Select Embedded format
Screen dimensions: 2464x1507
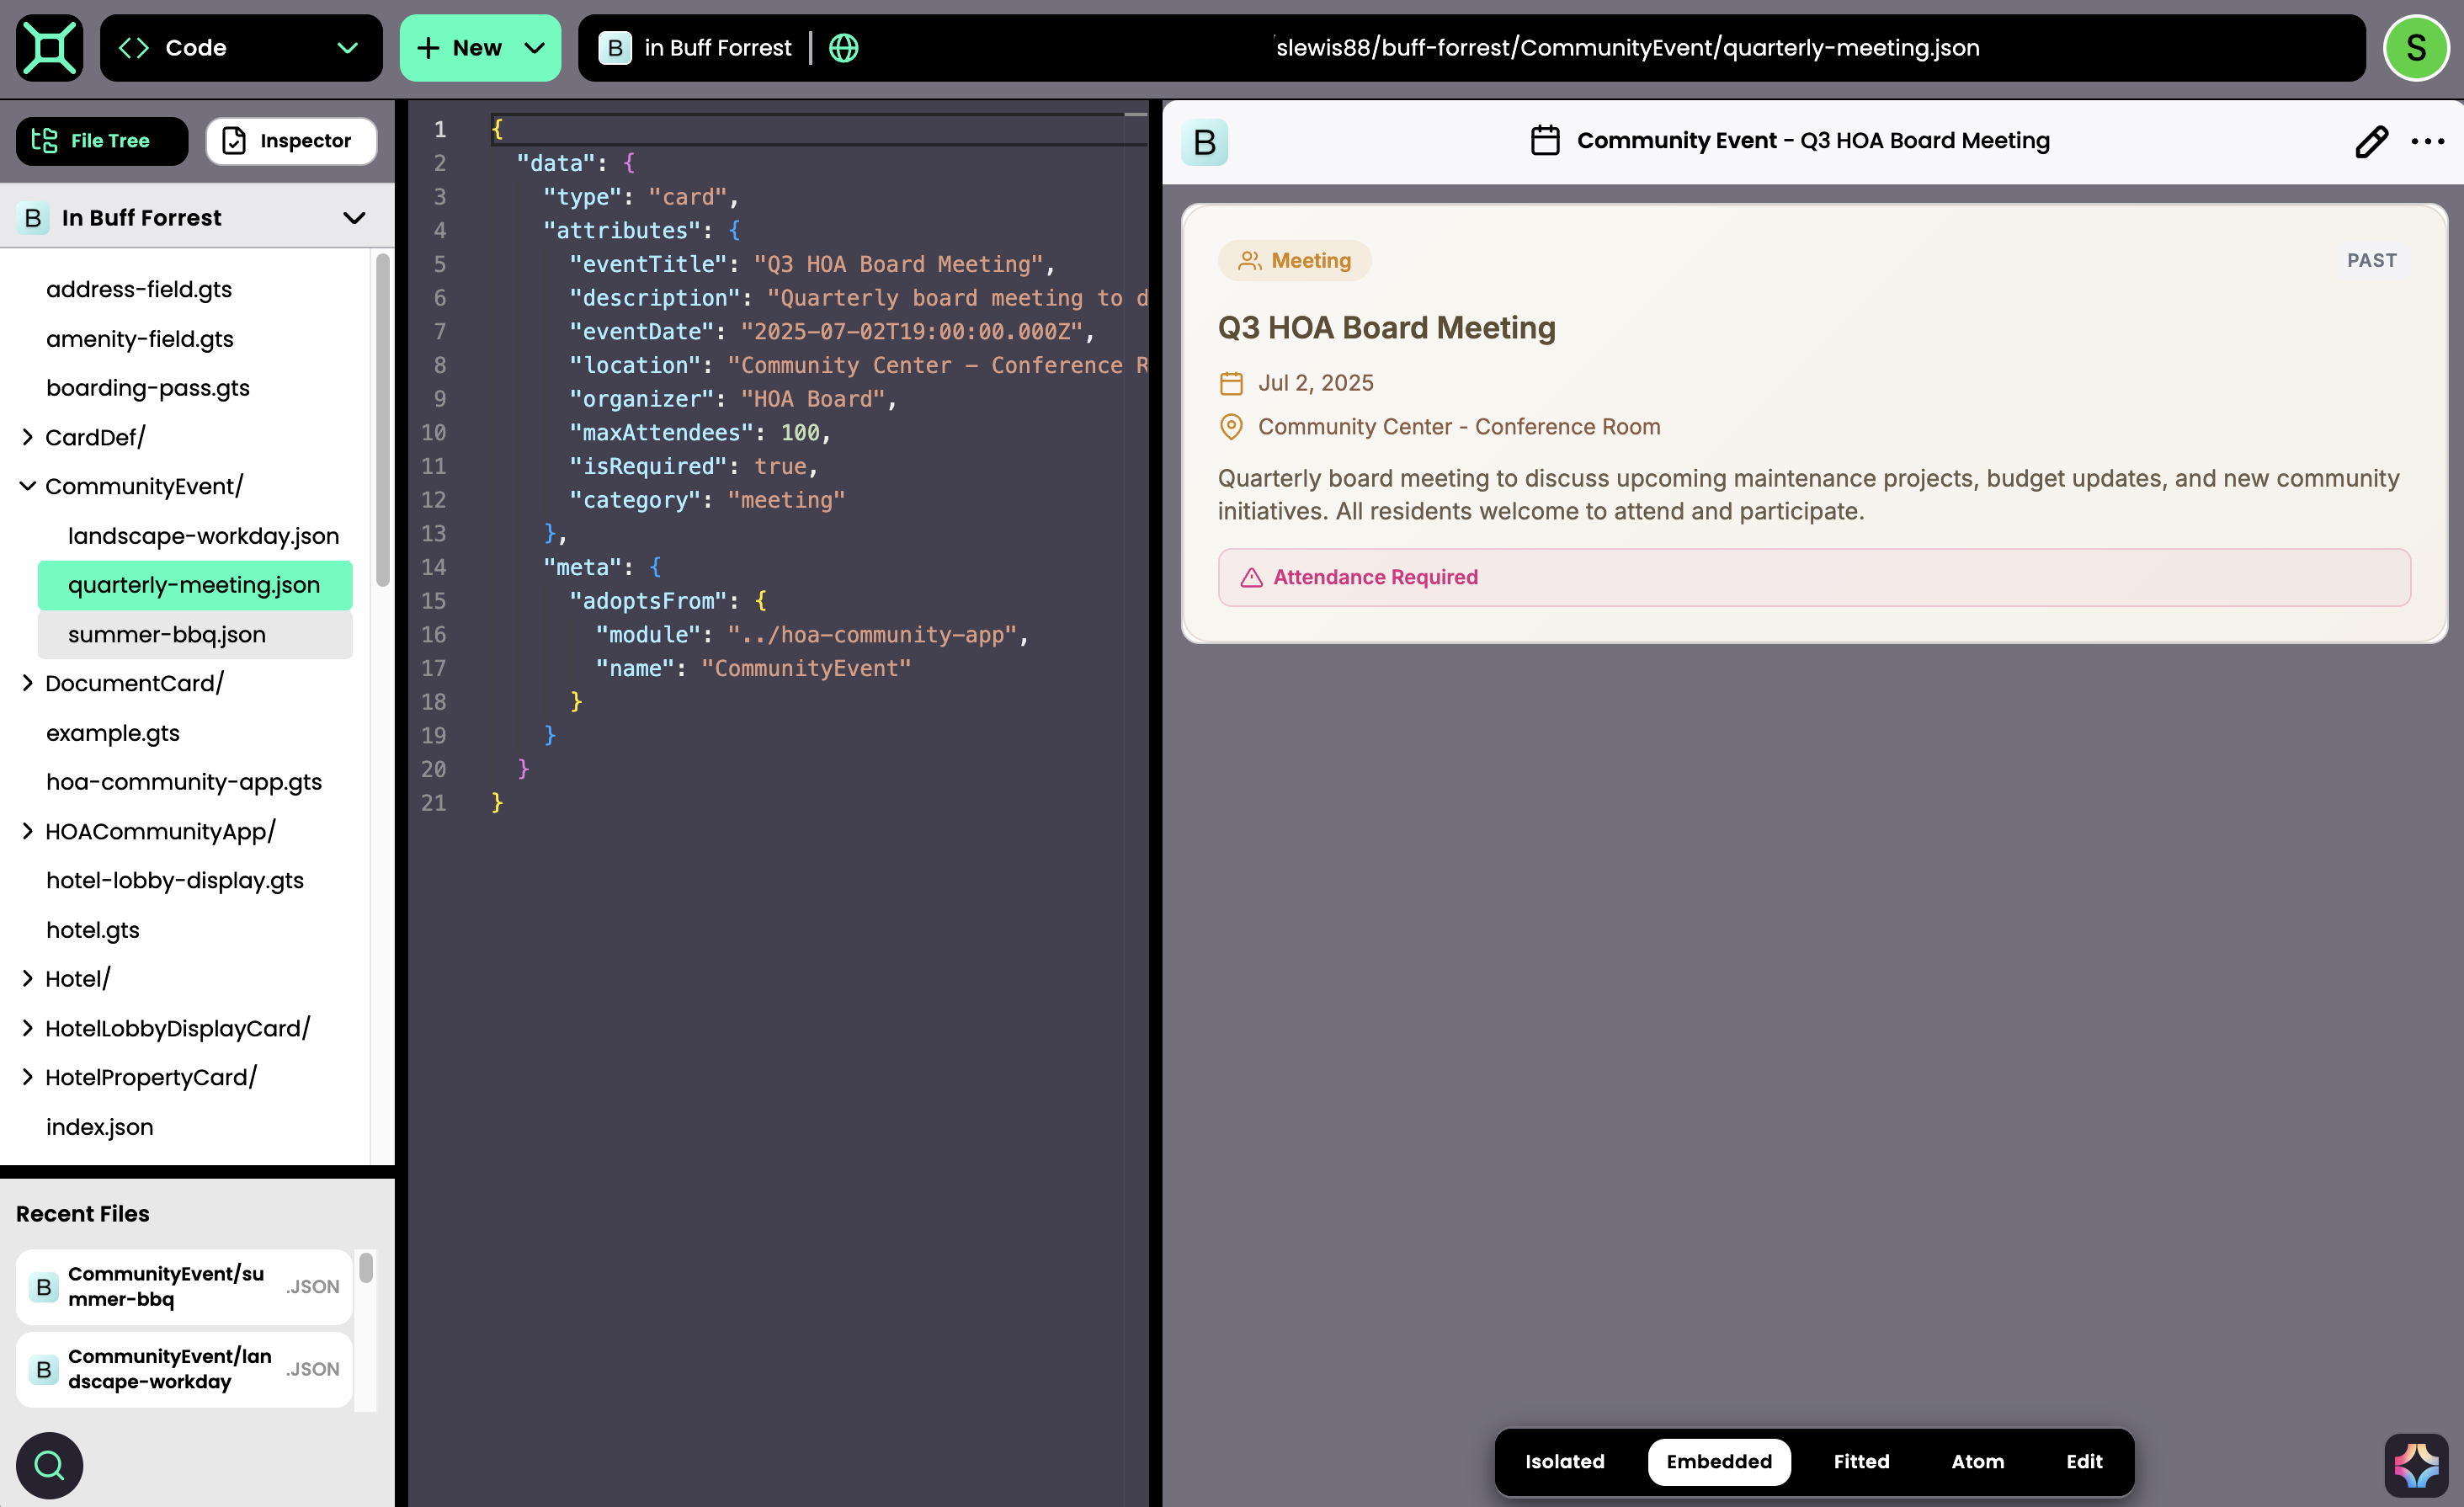point(1718,1461)
